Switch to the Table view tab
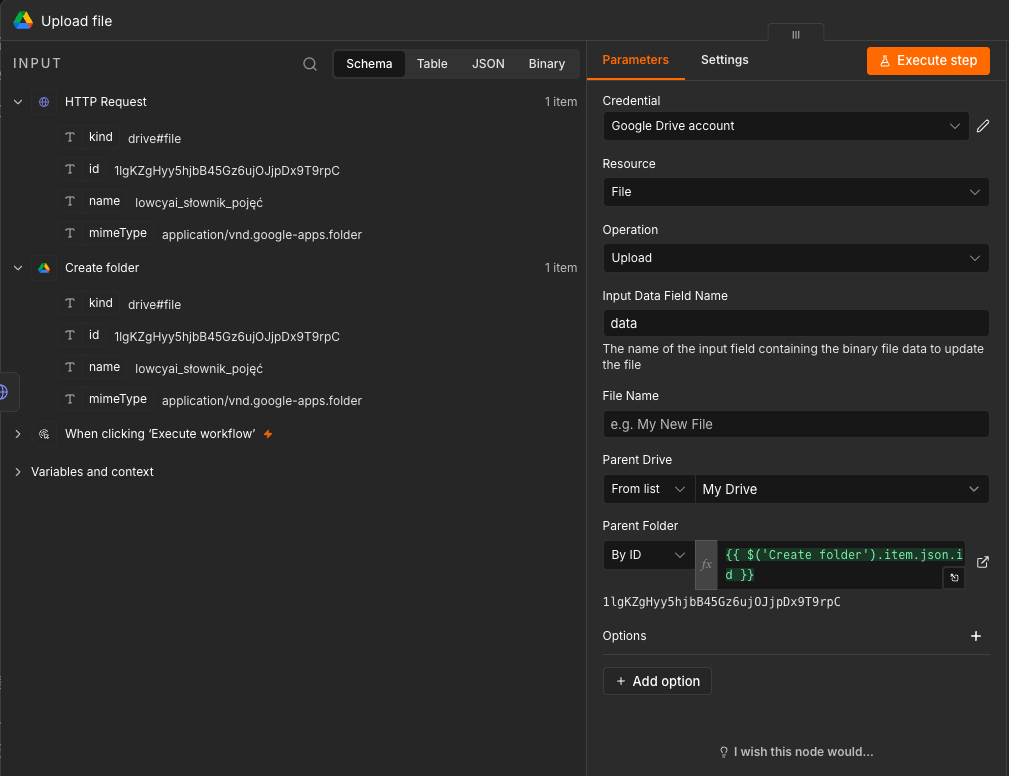This screenshot has height=776, width=1009. click(x=432, y=64)
